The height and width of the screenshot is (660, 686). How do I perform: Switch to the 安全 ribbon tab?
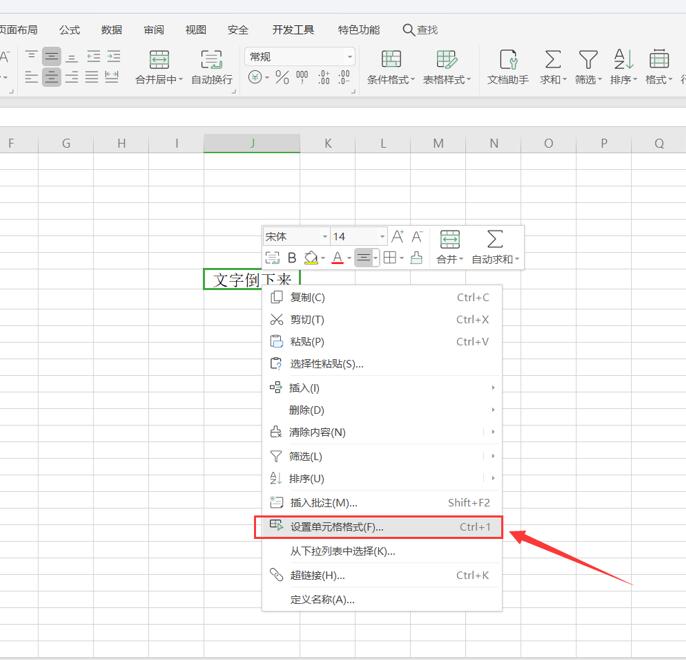pos(238,30)
